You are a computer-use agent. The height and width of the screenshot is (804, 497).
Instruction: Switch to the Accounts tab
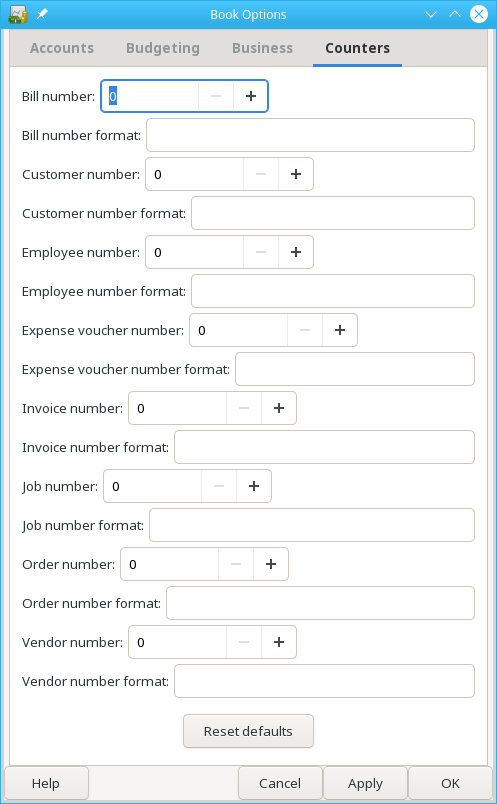click(x=62, y=48)
